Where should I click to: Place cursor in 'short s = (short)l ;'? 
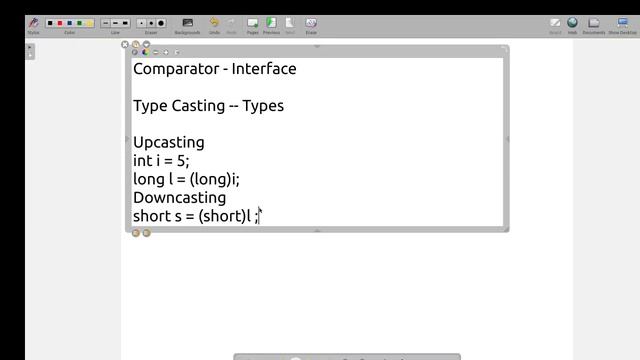point(196,216)
